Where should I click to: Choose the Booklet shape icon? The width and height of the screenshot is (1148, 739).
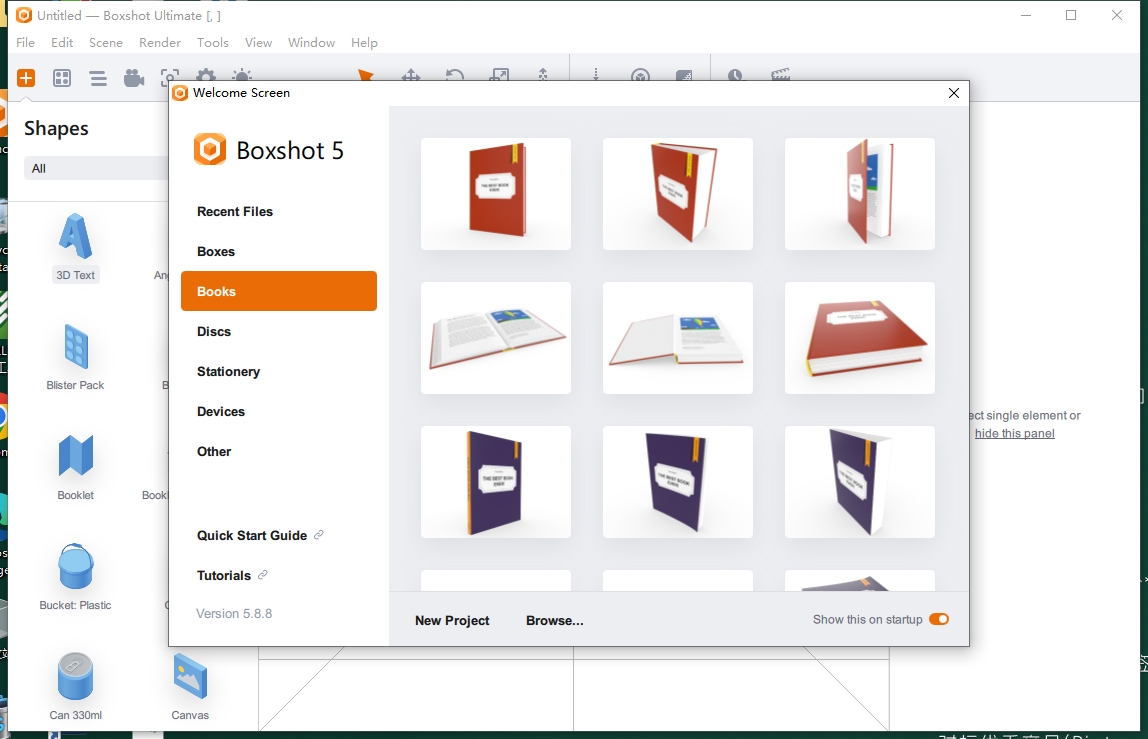pos(76,466)
